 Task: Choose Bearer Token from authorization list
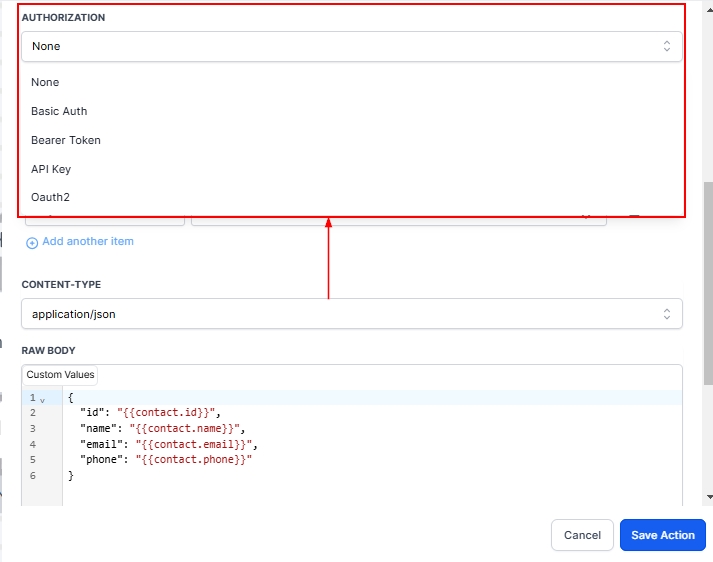pos(66,140)
